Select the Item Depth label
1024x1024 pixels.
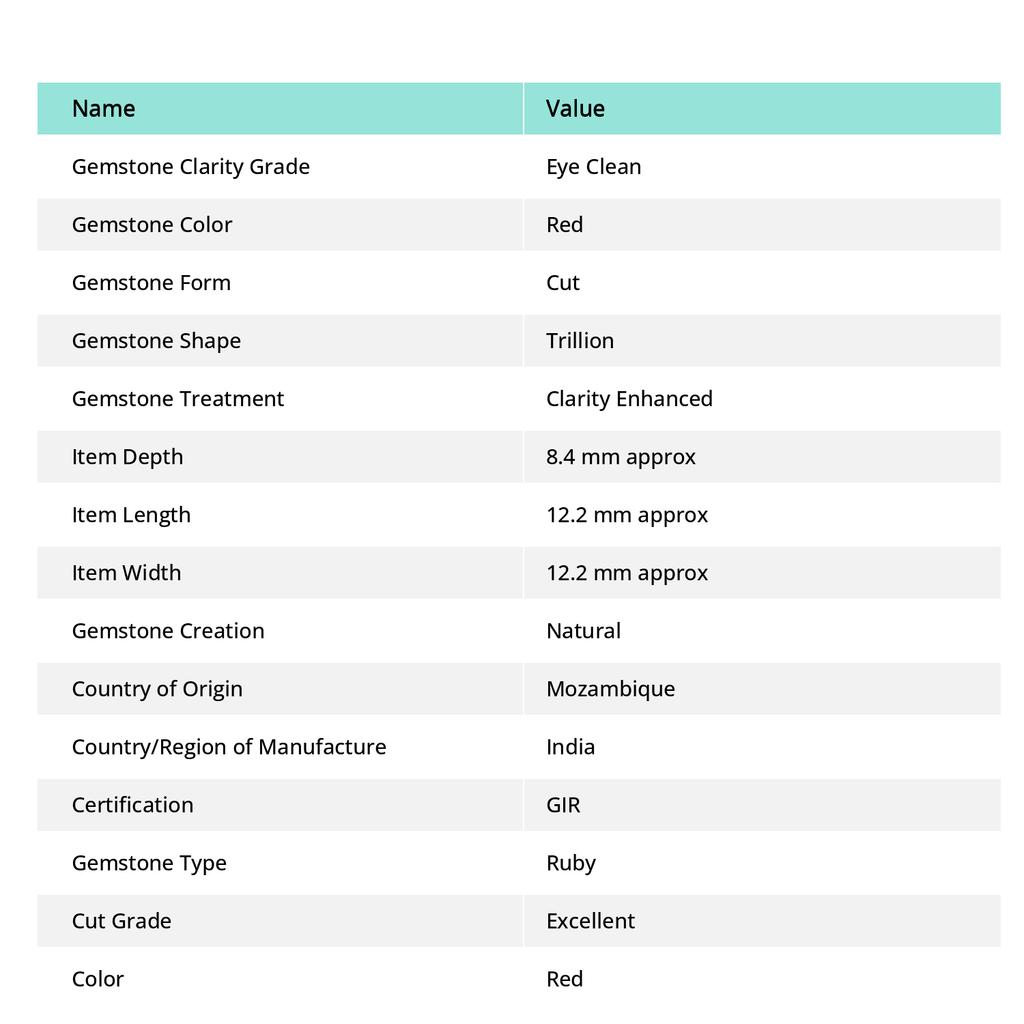pos(128,457)
